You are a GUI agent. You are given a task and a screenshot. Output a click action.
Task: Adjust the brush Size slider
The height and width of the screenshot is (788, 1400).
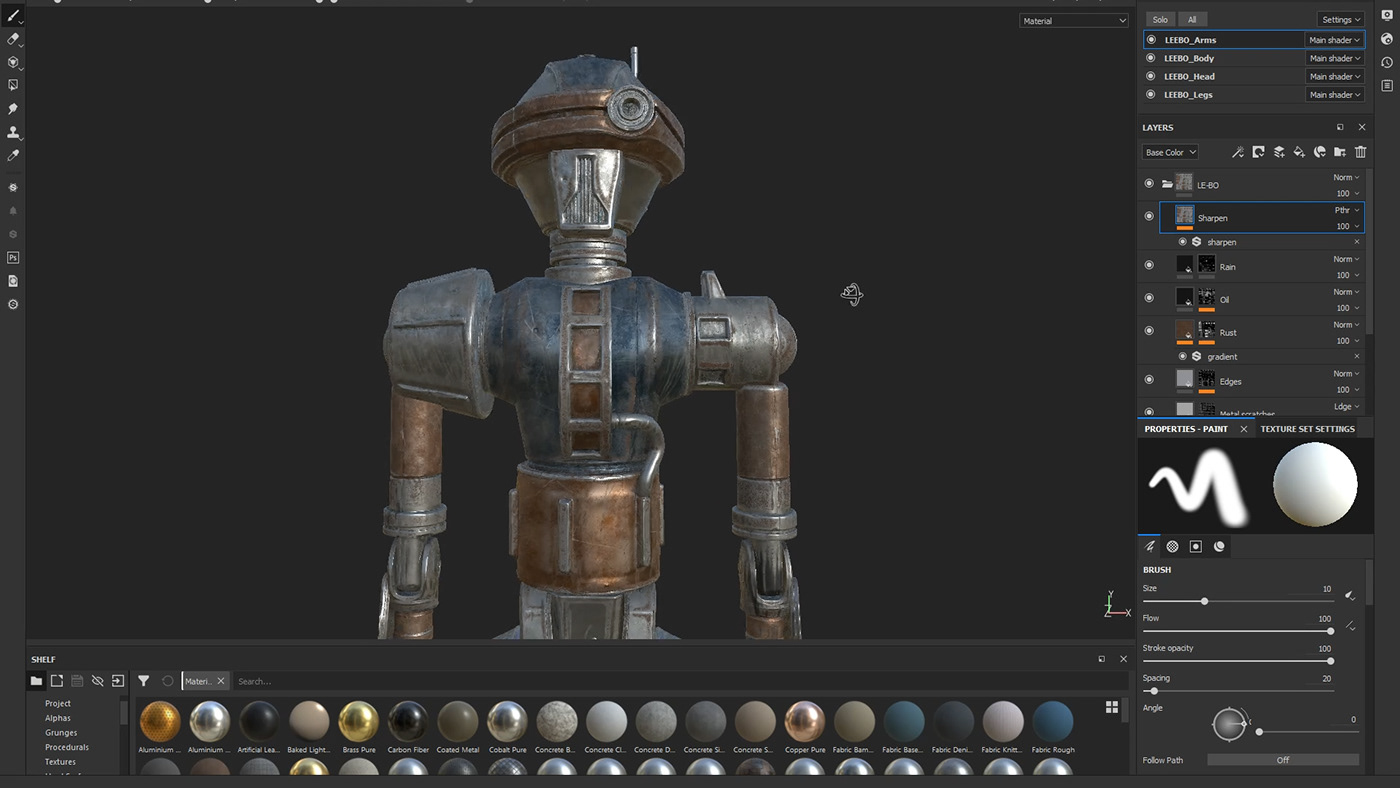pos(1238,601)
